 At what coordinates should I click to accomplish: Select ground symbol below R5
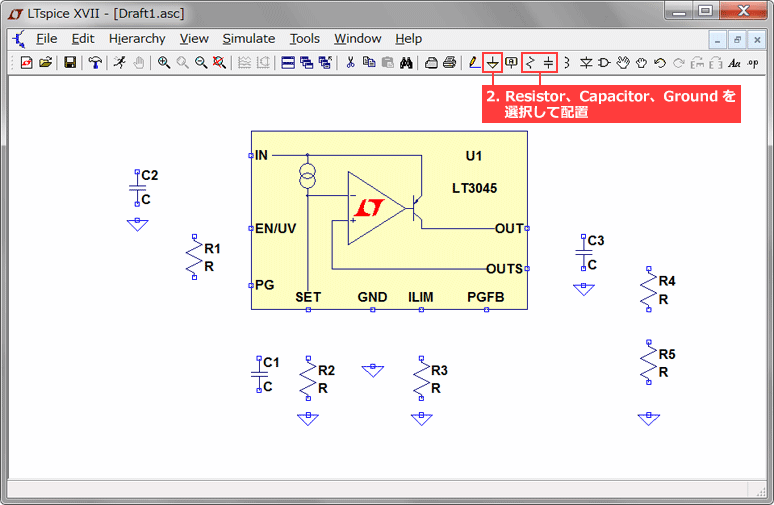coord(649,419)
